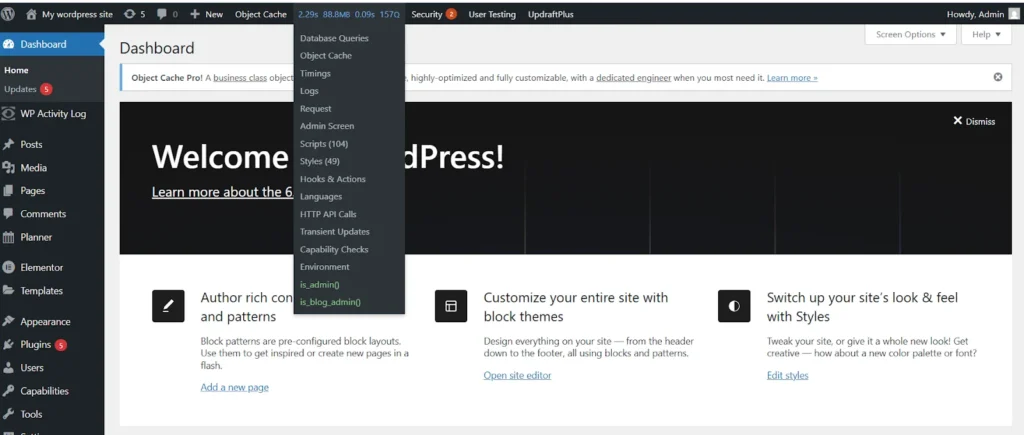Click the home icon beside My wordpress site

pyautogui.click(x=31, y=14)
